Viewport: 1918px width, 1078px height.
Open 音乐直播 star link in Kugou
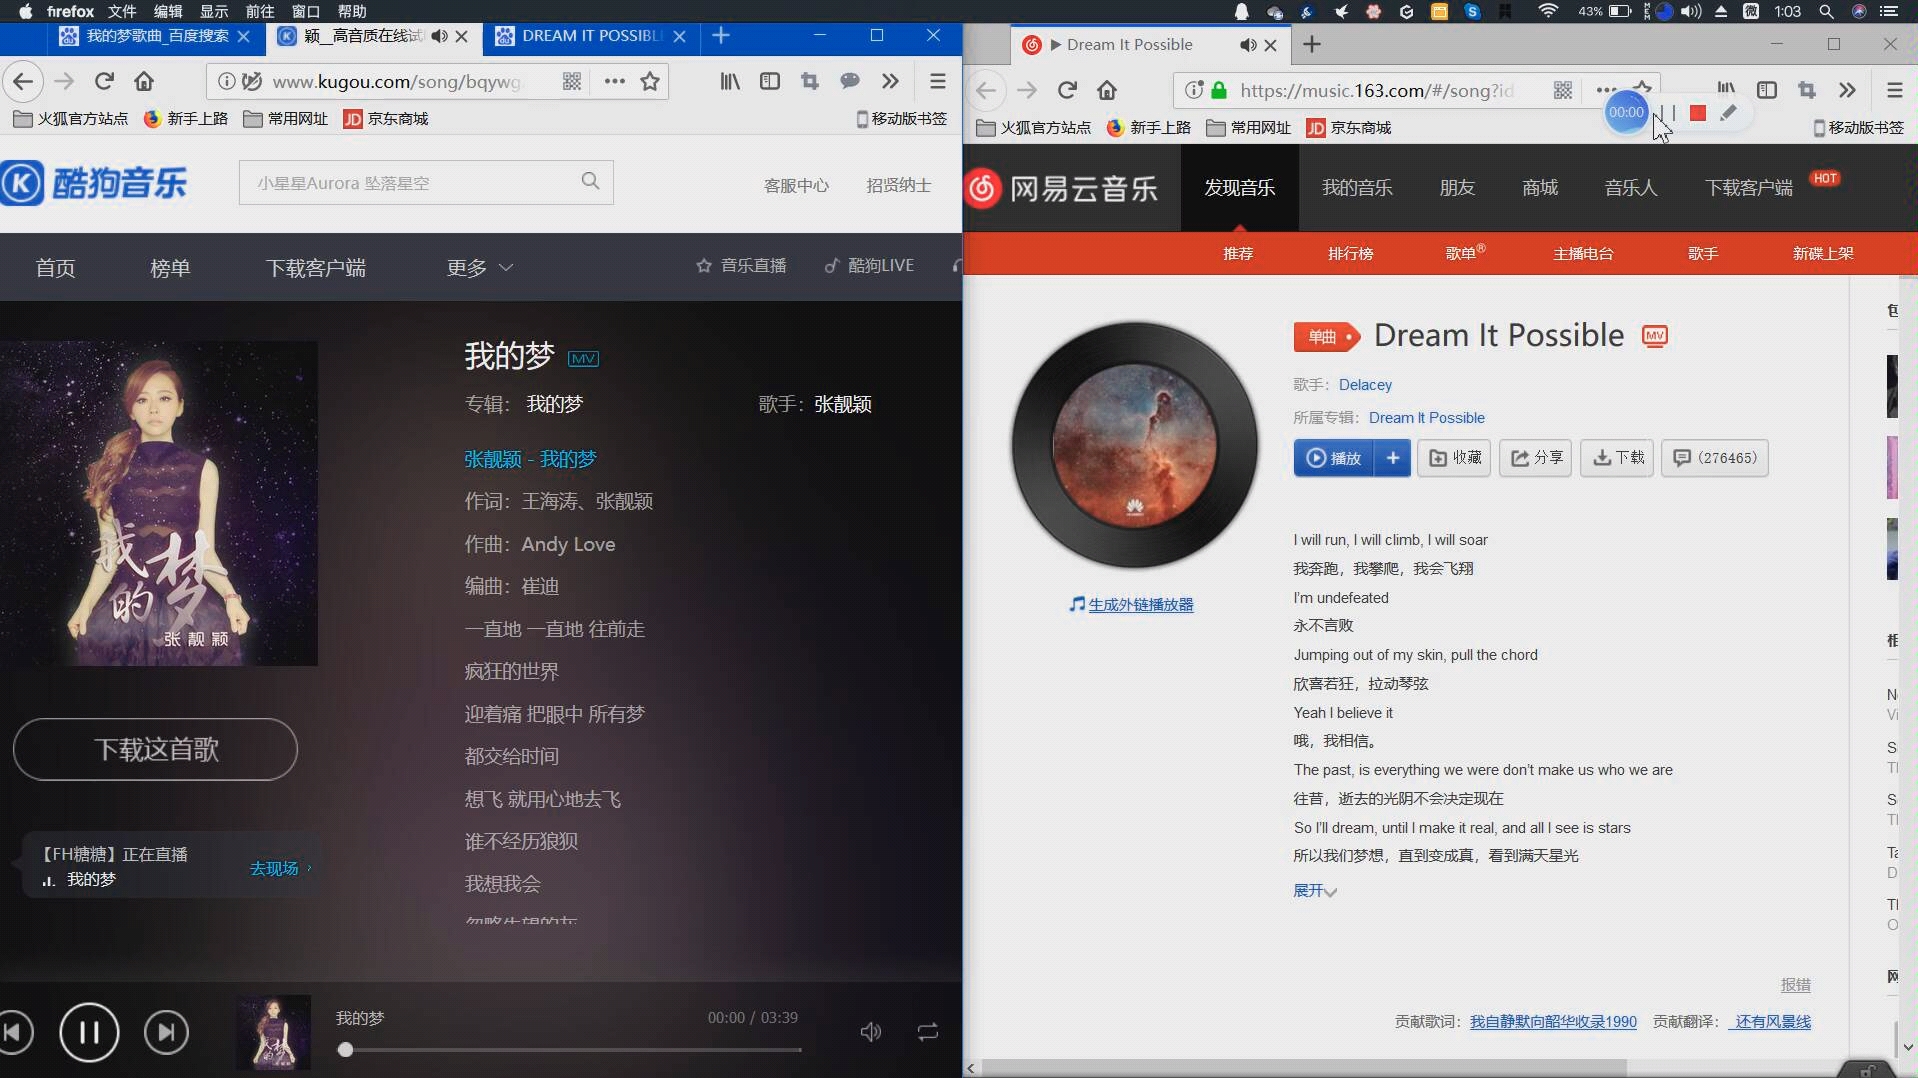pos(741,265)
